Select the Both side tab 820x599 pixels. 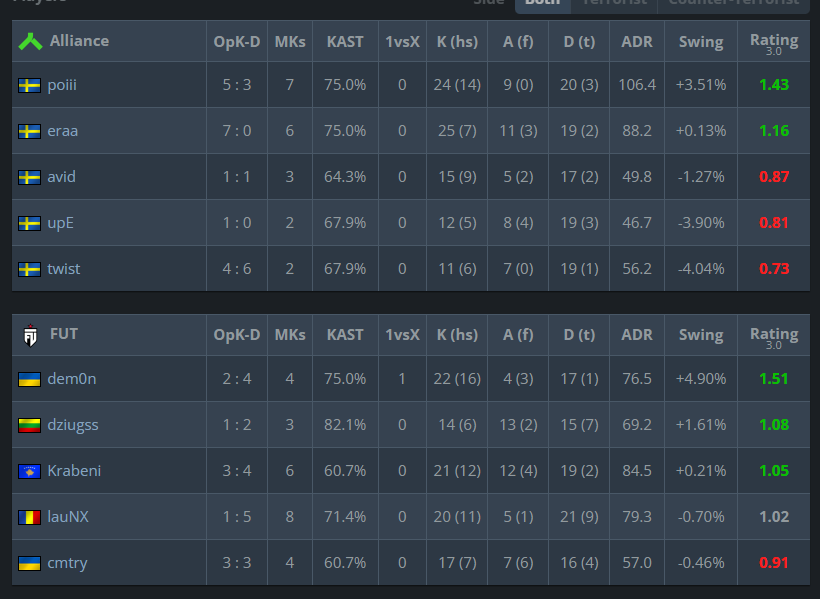point(542,4)
